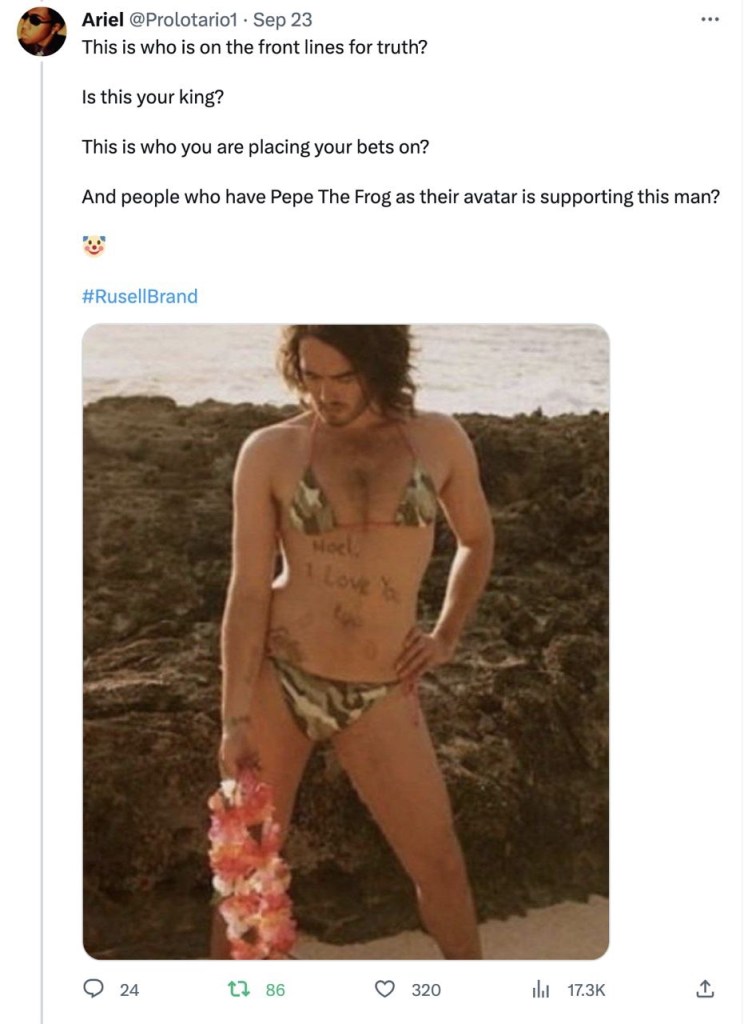Click the clown face emoji

(x=94, y=246)
